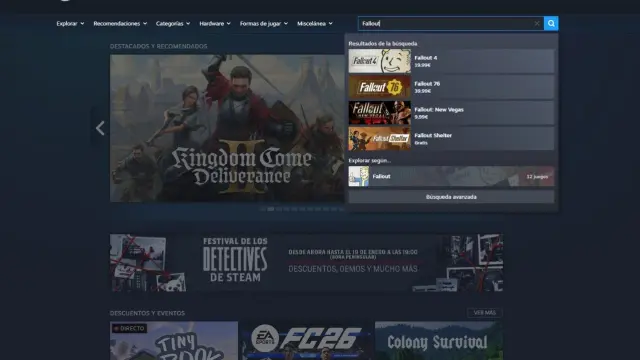Viewport: 640px width, 360px height.
Task: Open the EA Sports FC26 card
Action: (x=306, y=341)
